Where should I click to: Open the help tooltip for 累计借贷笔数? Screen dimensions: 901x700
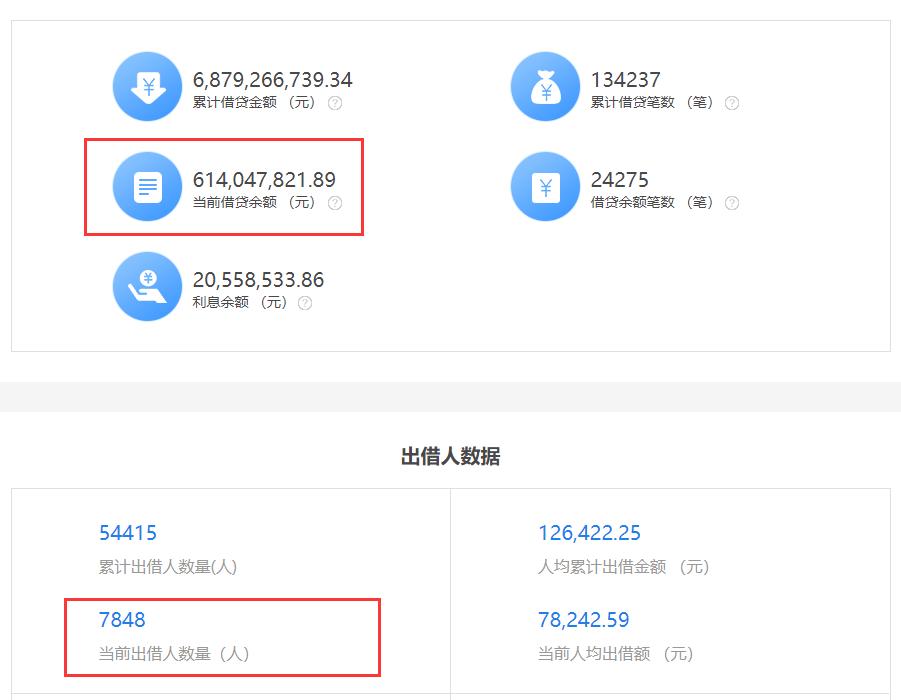pos(731,103)
